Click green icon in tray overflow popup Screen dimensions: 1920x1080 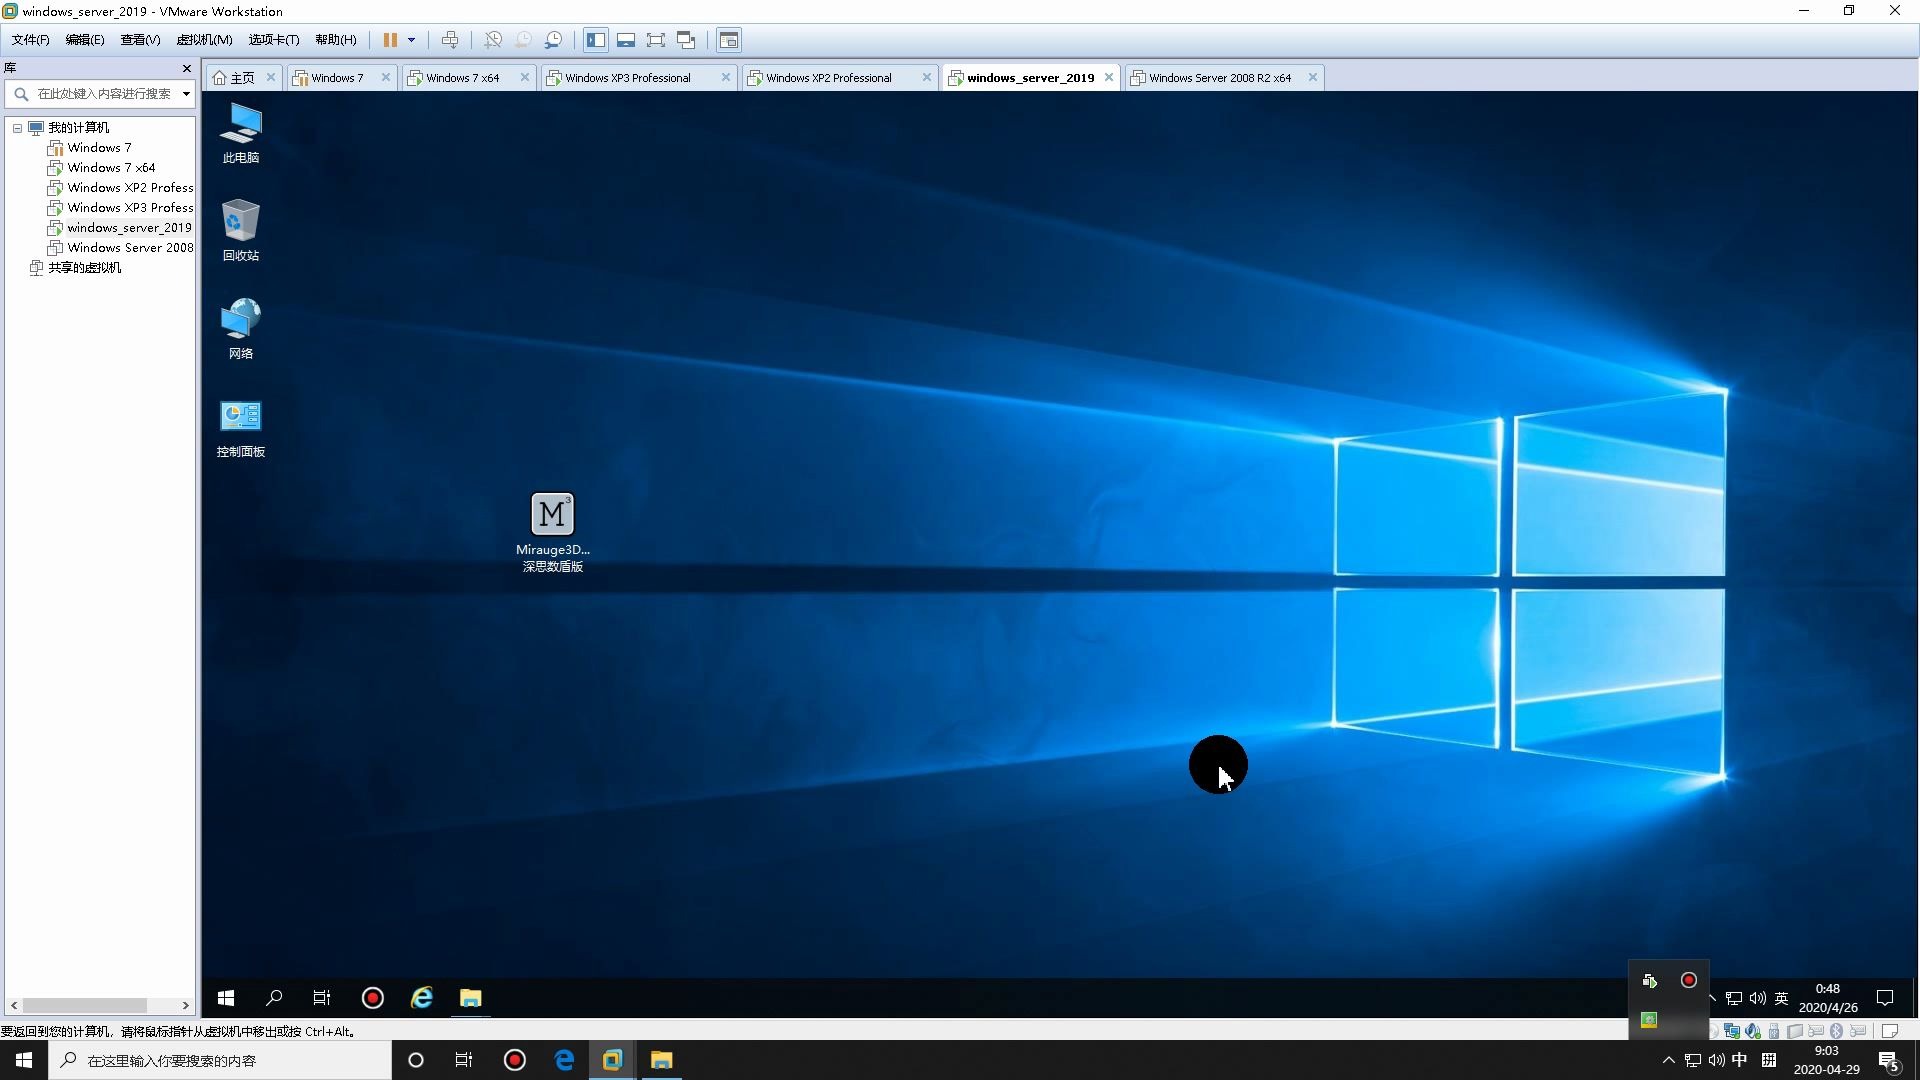pos(1649,1020)
